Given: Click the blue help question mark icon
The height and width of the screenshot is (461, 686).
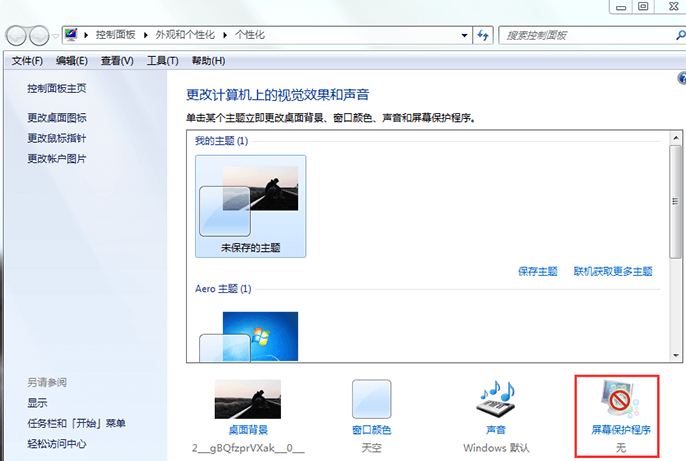Looking at the screenshot, I should click(681, 78).
